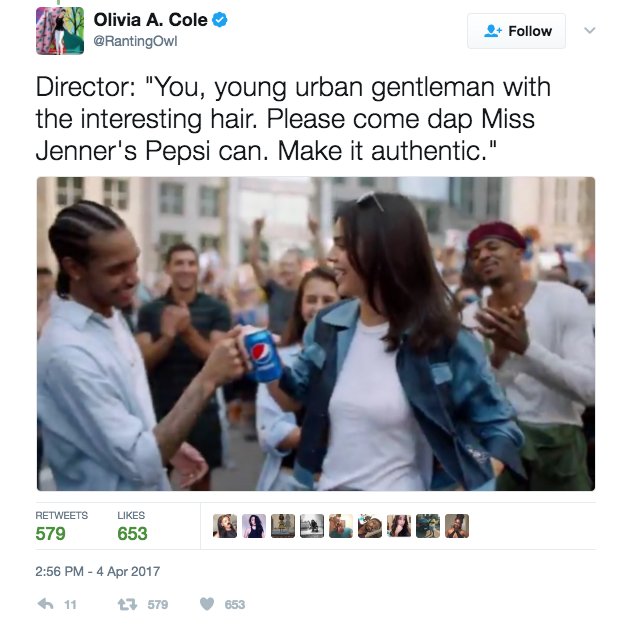
Task: Open the 2:56 PM - 4 Apr 2017 timestamp
Action: pyautogui.click(x=98, y=571)
